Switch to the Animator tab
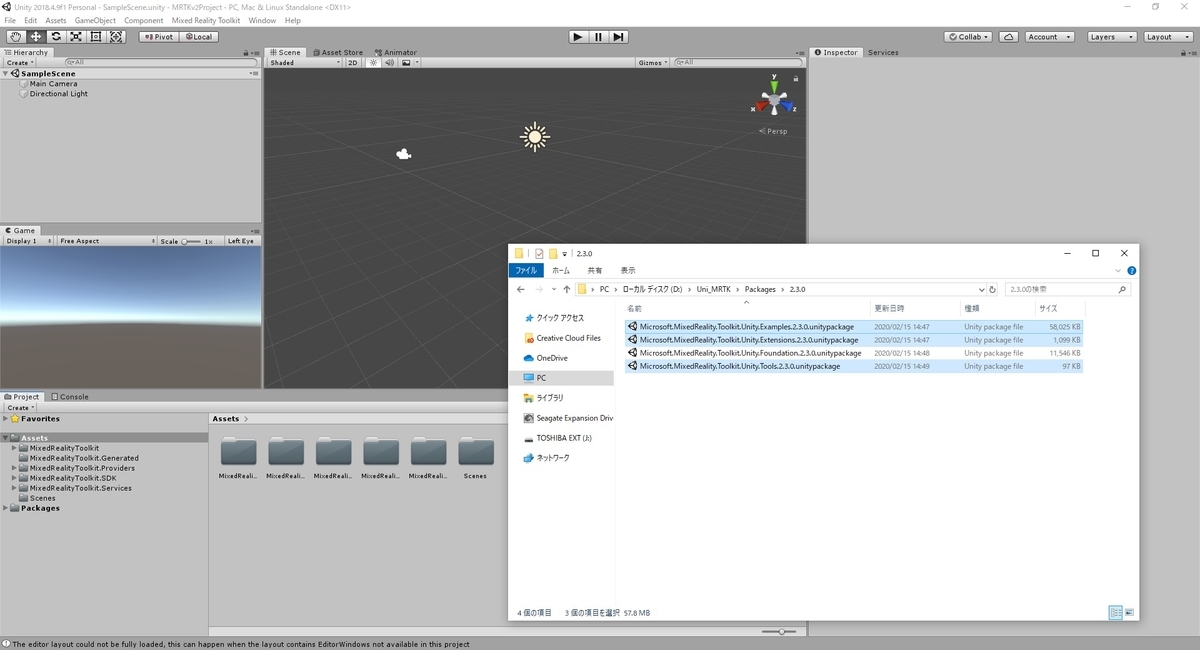Image resolution: width=1200 pixels, height=650 pixels. click(x=395, y=52)
